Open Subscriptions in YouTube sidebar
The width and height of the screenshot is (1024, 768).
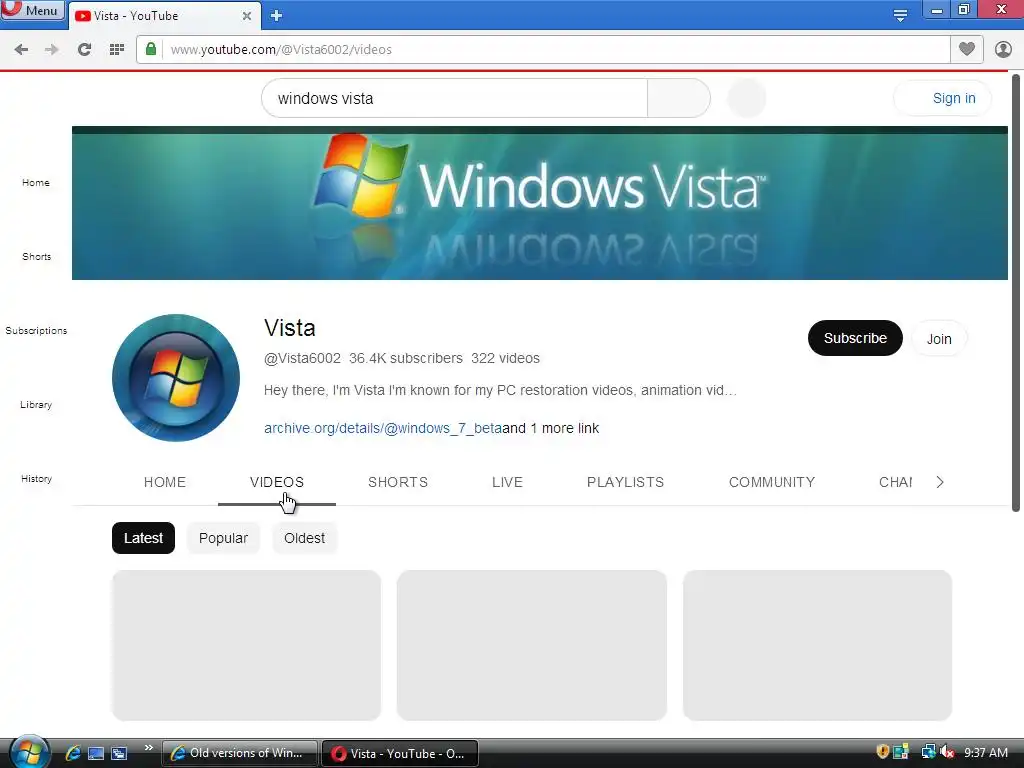click(x=37, y=330)
